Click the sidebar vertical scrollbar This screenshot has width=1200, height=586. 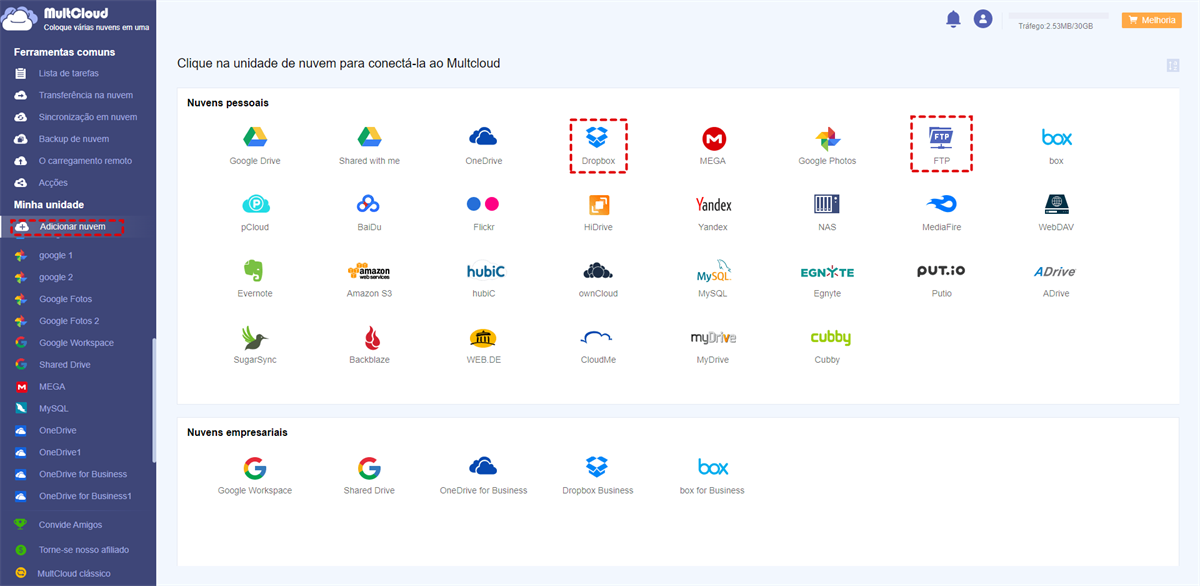[153, 400]
